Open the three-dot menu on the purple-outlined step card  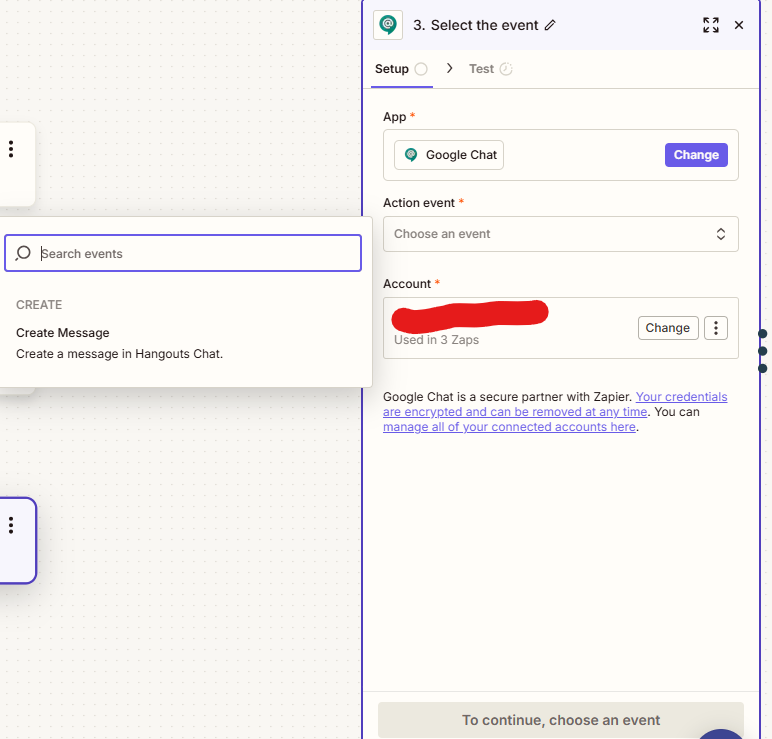coord(11,525)
